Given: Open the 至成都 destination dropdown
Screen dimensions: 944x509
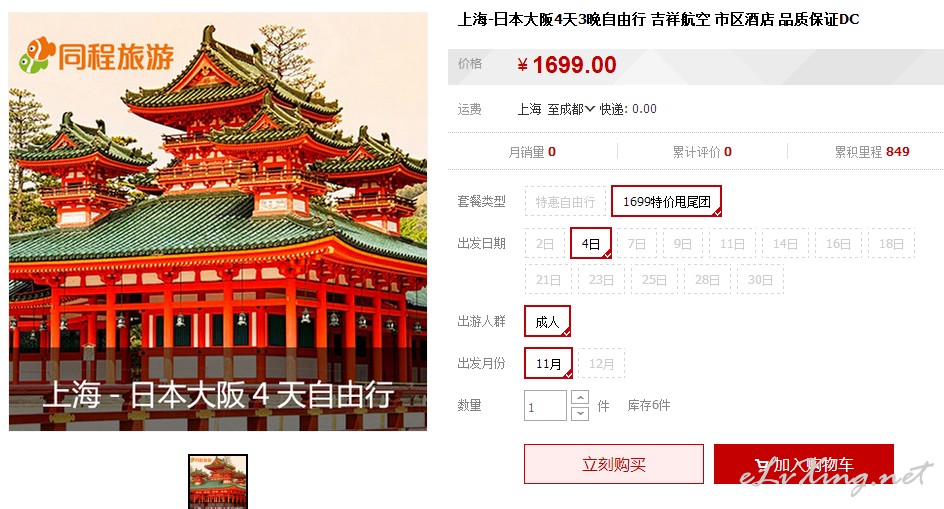Looking at the screenshot, I should (571, 109).
